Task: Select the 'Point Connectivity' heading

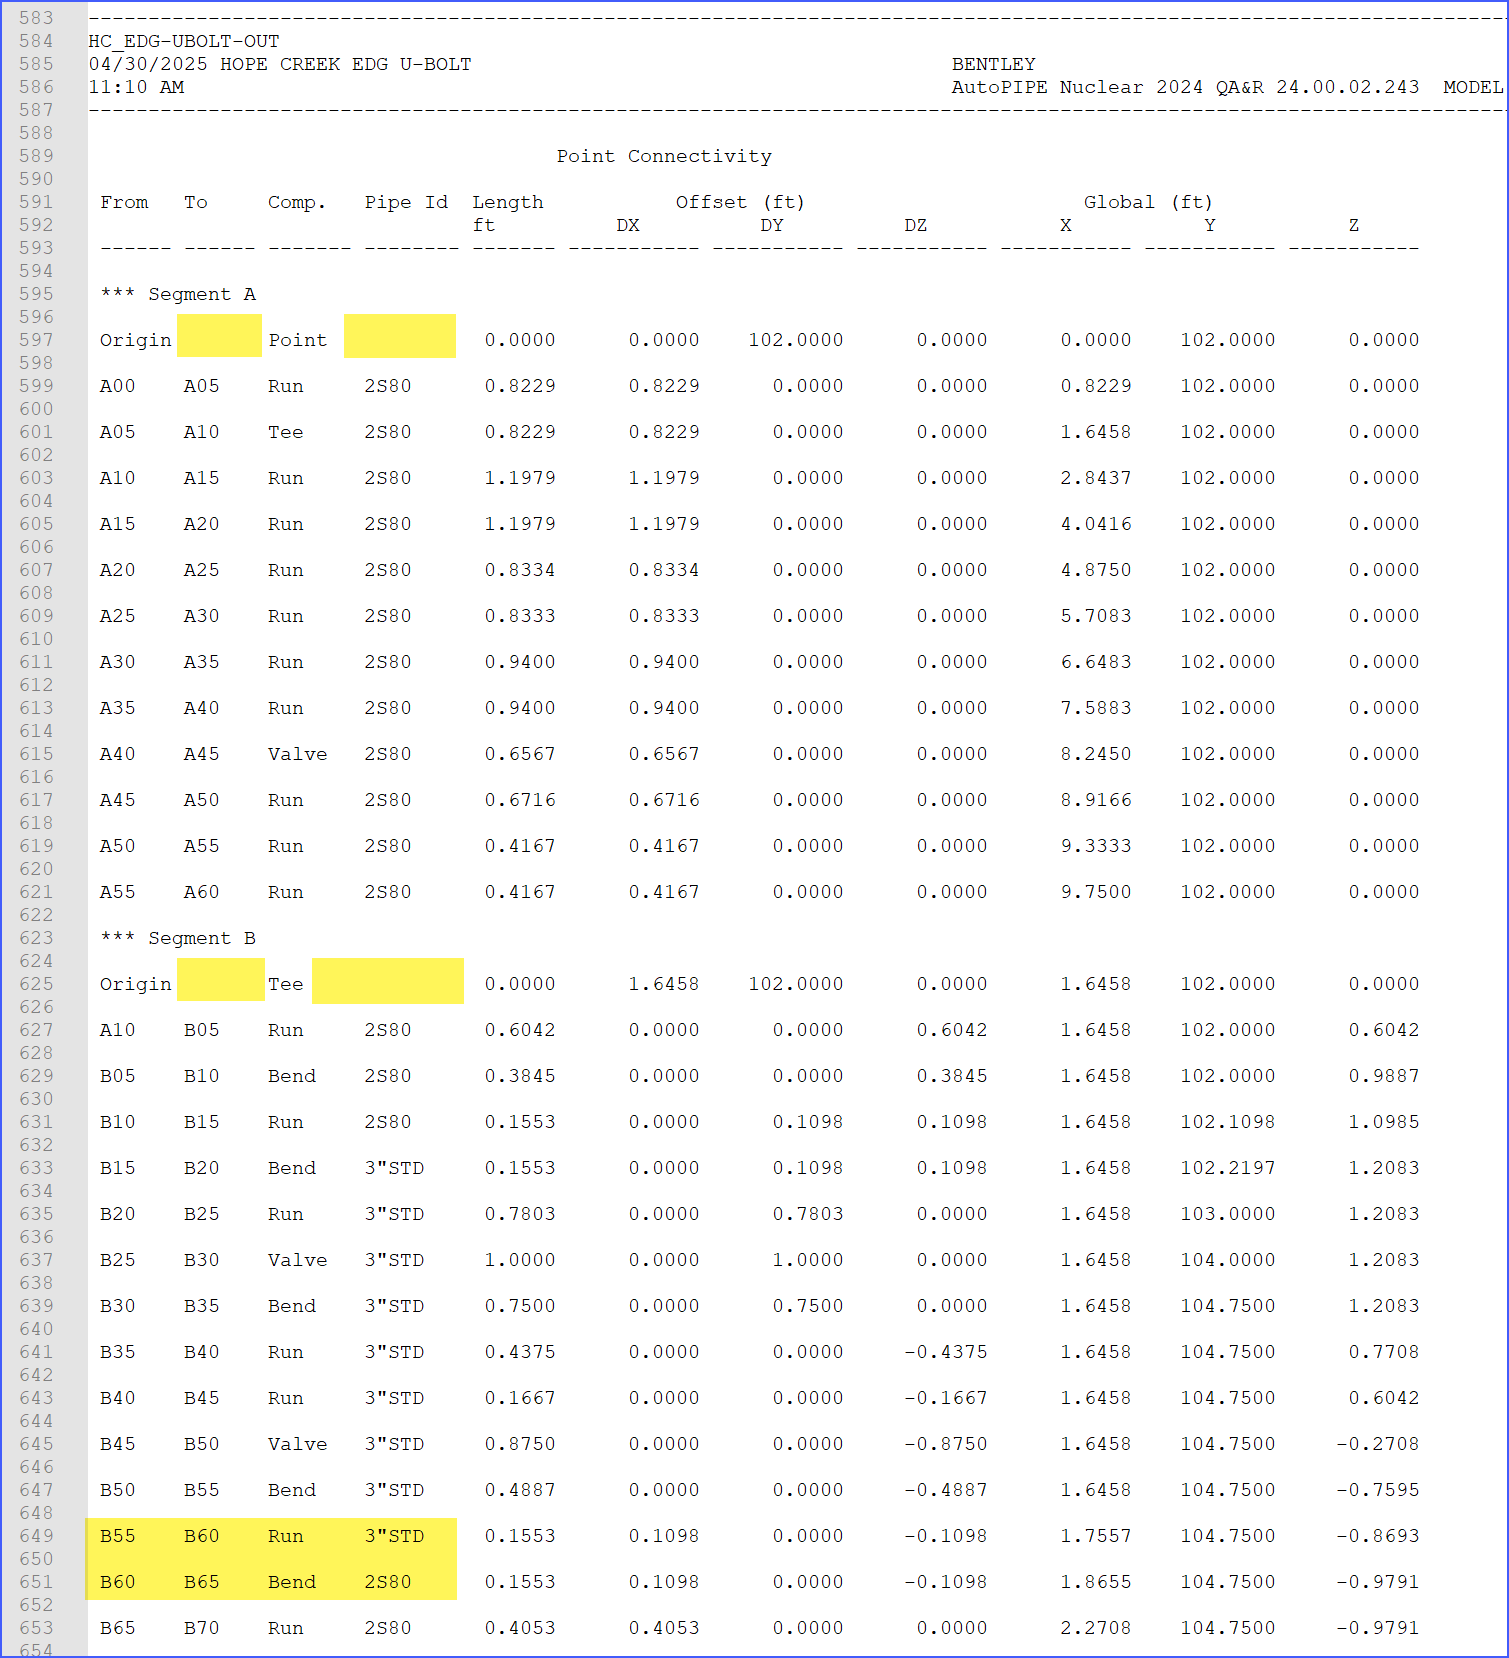Action: pyautogui.click(x=664, y=156)
